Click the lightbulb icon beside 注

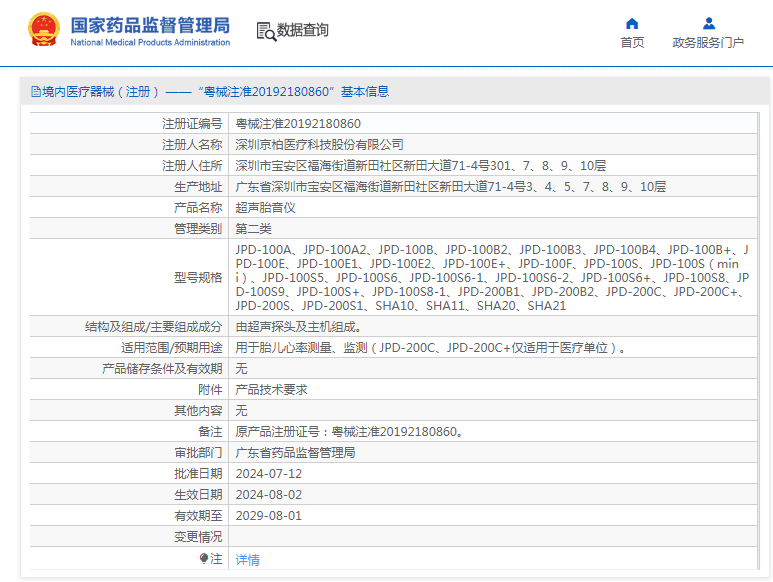pos(204,558)
